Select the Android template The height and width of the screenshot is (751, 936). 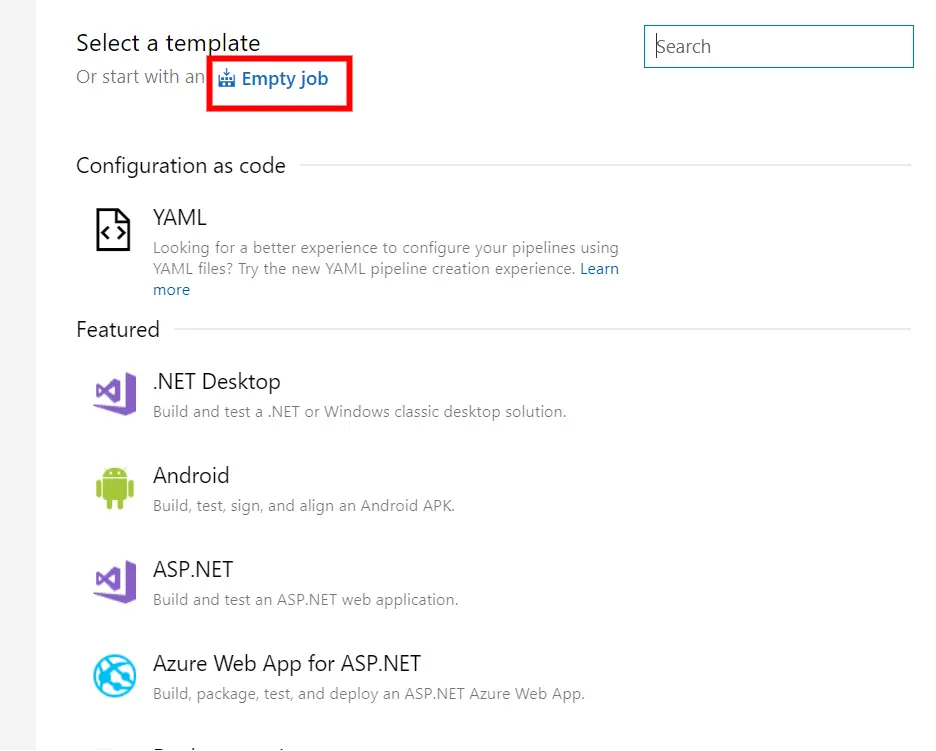pyautogui.click(x=191, y=475)
